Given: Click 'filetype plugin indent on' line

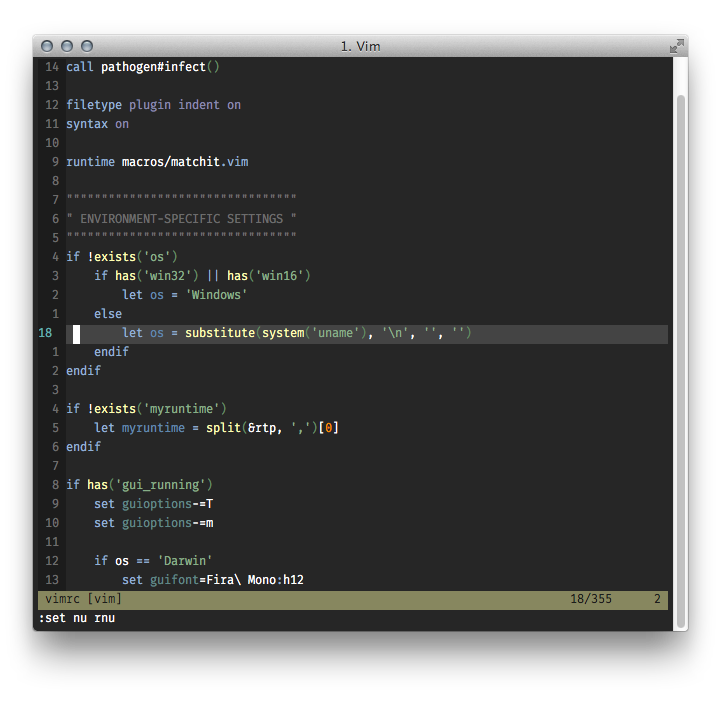Looking at the screenshot, I should pos(153,105).
